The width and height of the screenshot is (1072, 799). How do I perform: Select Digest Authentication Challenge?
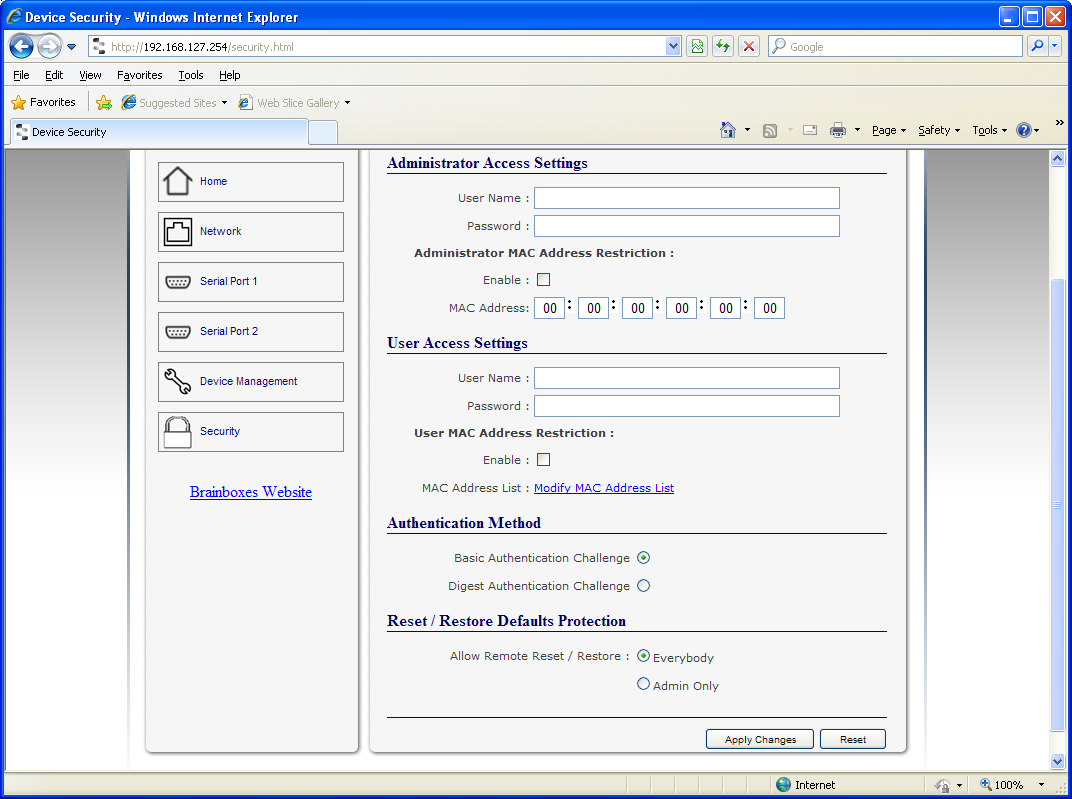click(x=643, y=585)
